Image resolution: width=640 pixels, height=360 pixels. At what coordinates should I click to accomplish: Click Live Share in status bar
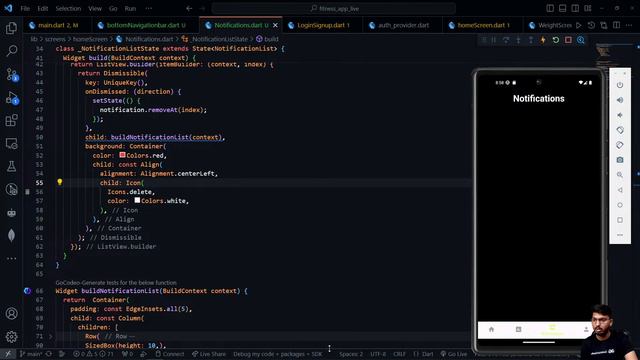click(x=209, y=354)
